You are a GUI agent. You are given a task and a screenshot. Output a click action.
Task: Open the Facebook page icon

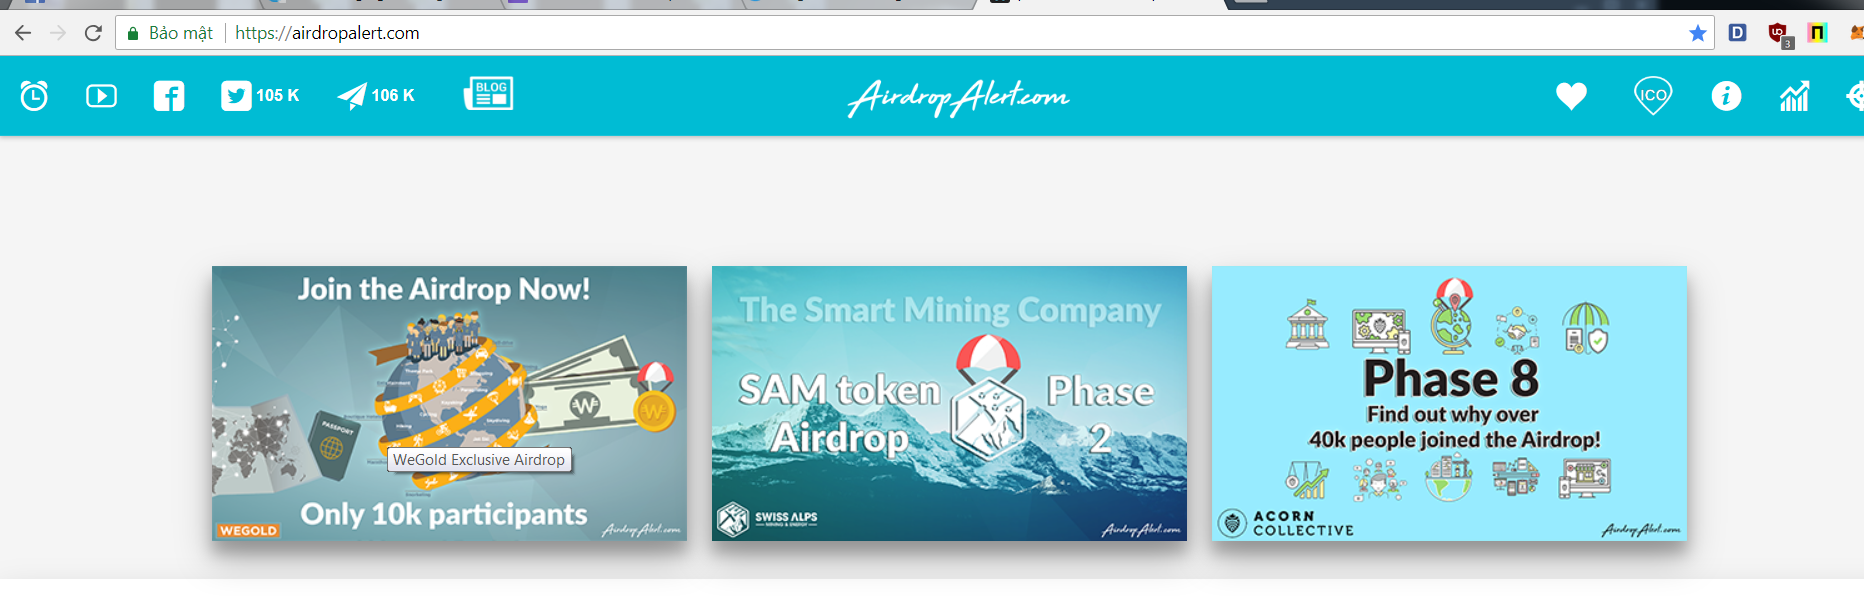pos(169,96)
